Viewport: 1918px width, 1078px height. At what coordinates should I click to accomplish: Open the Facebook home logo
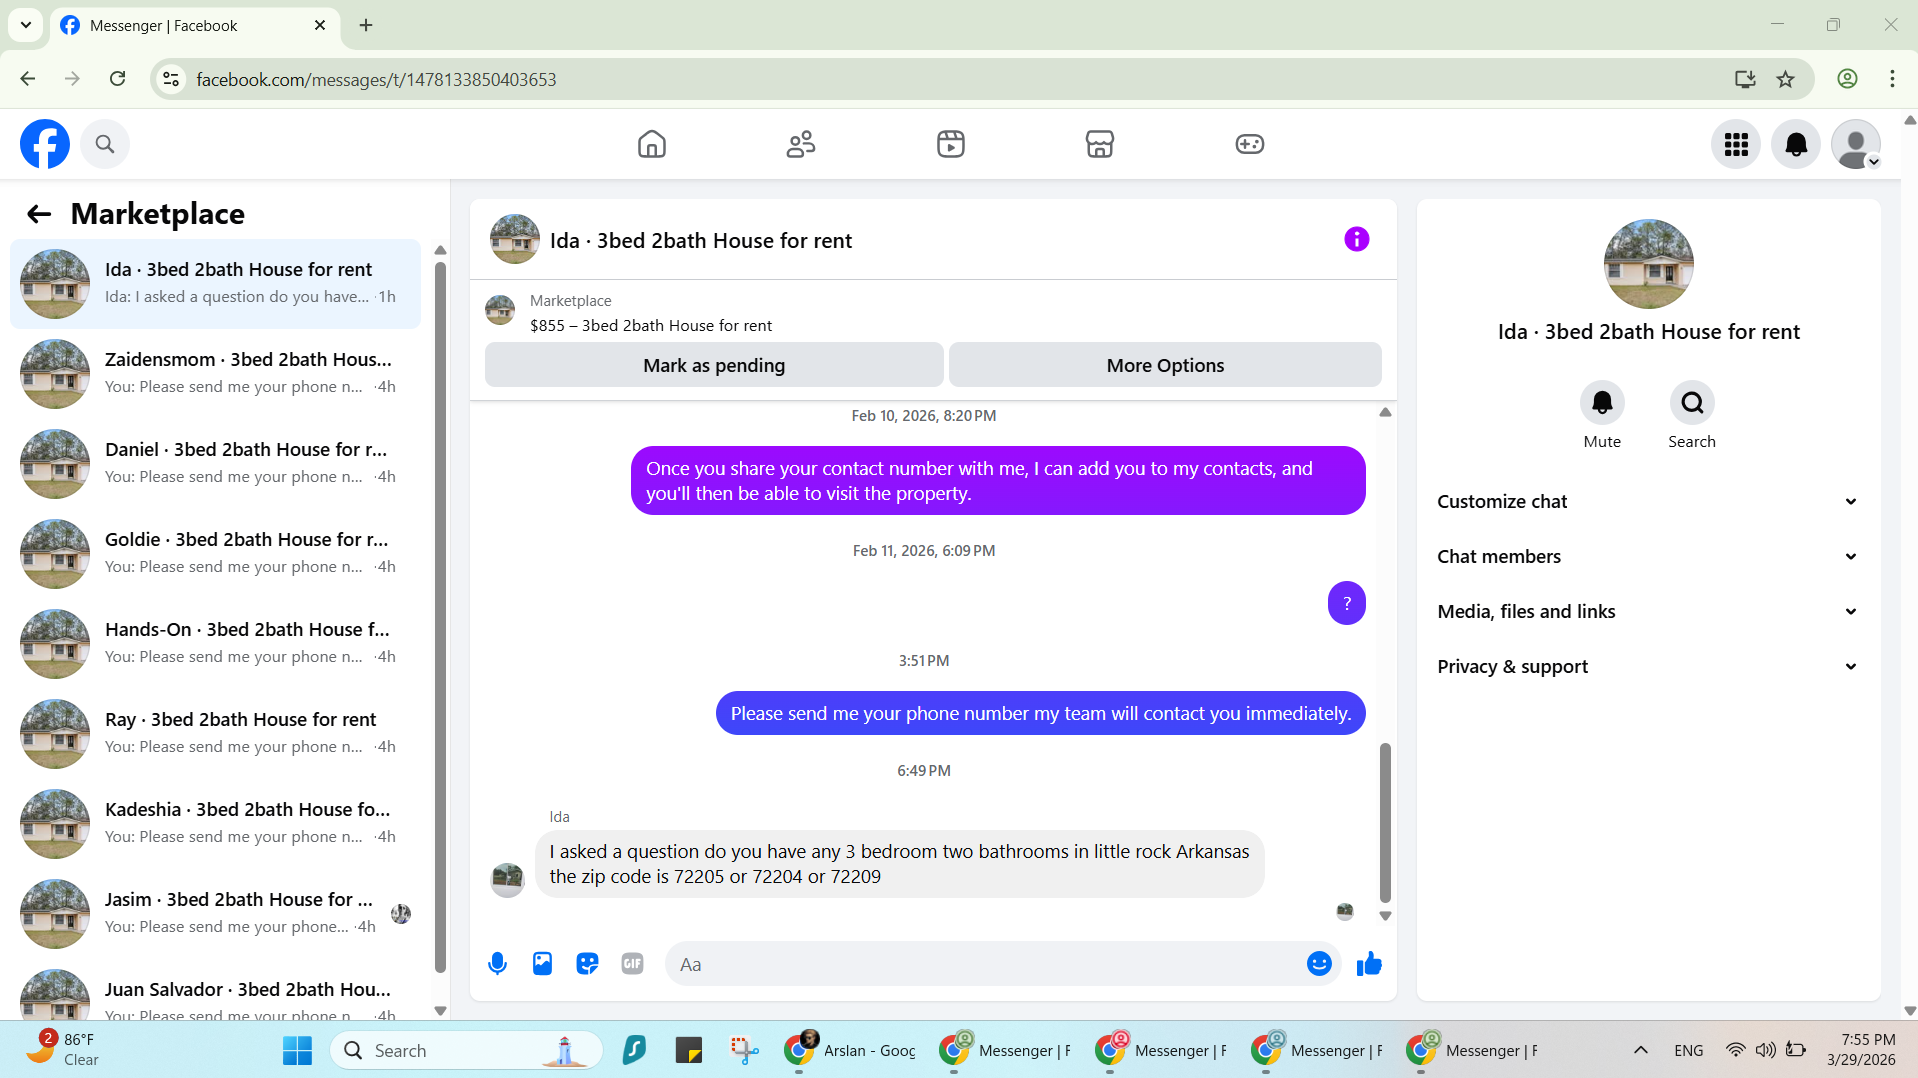(x=45, y=144)
